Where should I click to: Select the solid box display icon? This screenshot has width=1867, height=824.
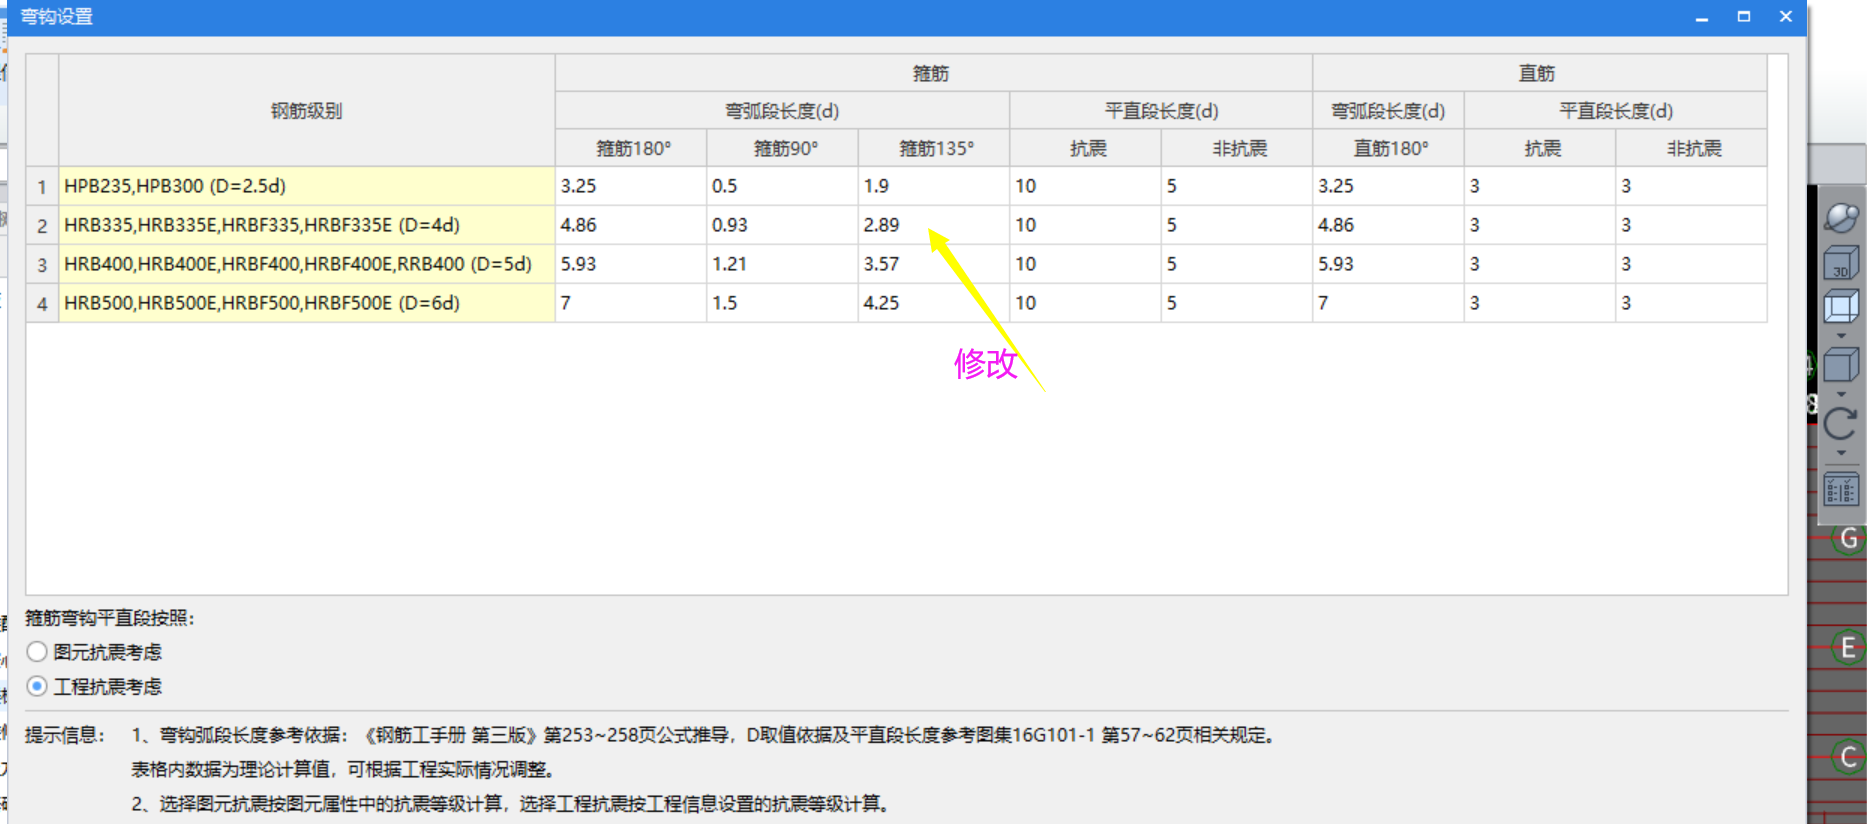(1841, 364)
